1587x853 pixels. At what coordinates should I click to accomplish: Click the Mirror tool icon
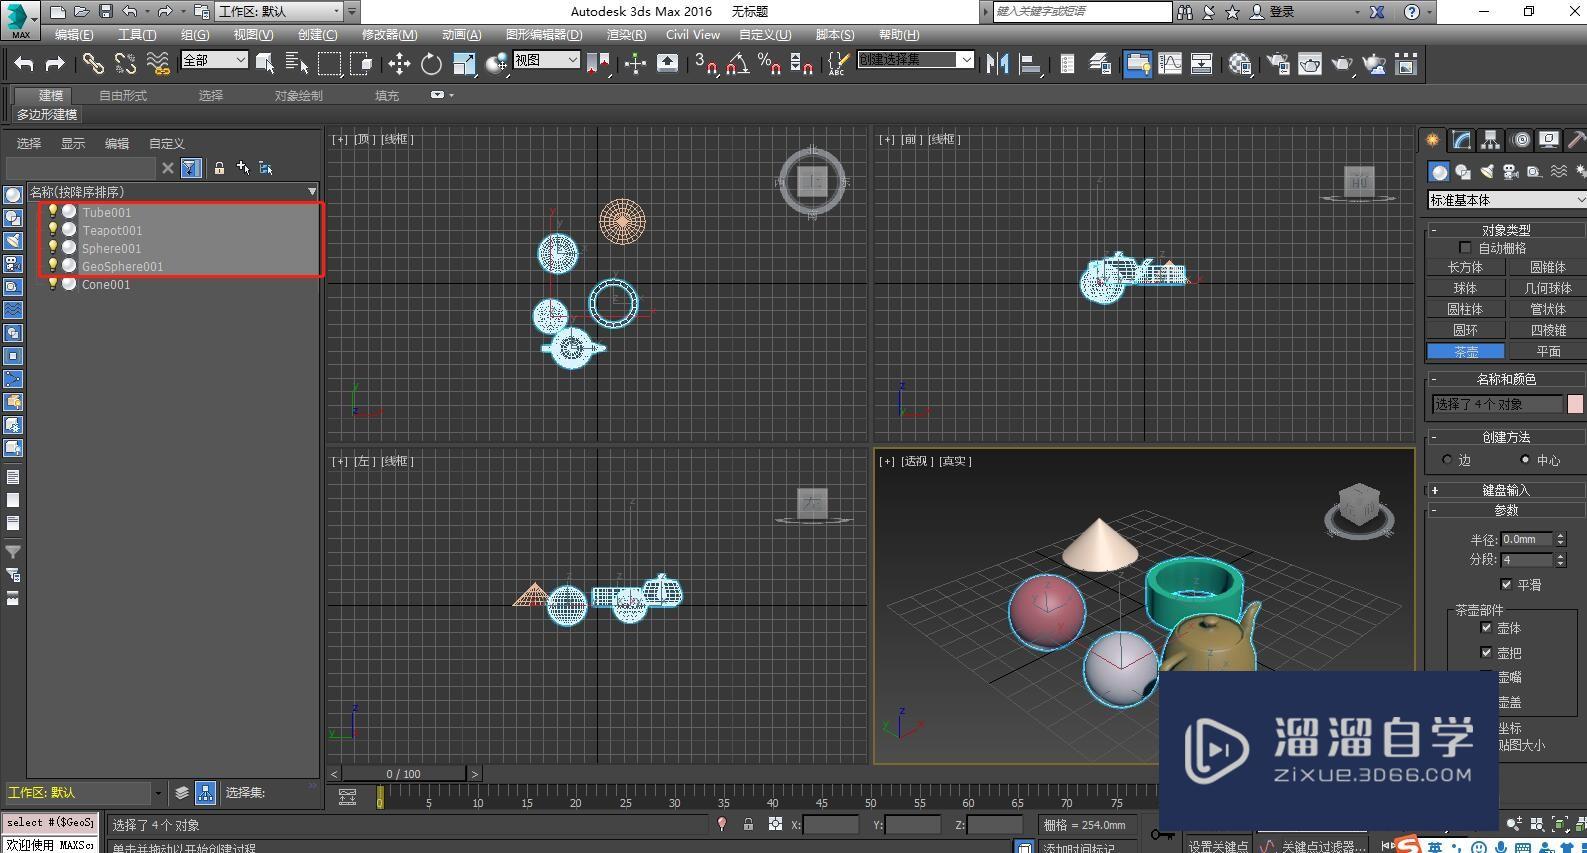(x=997, y=64)
